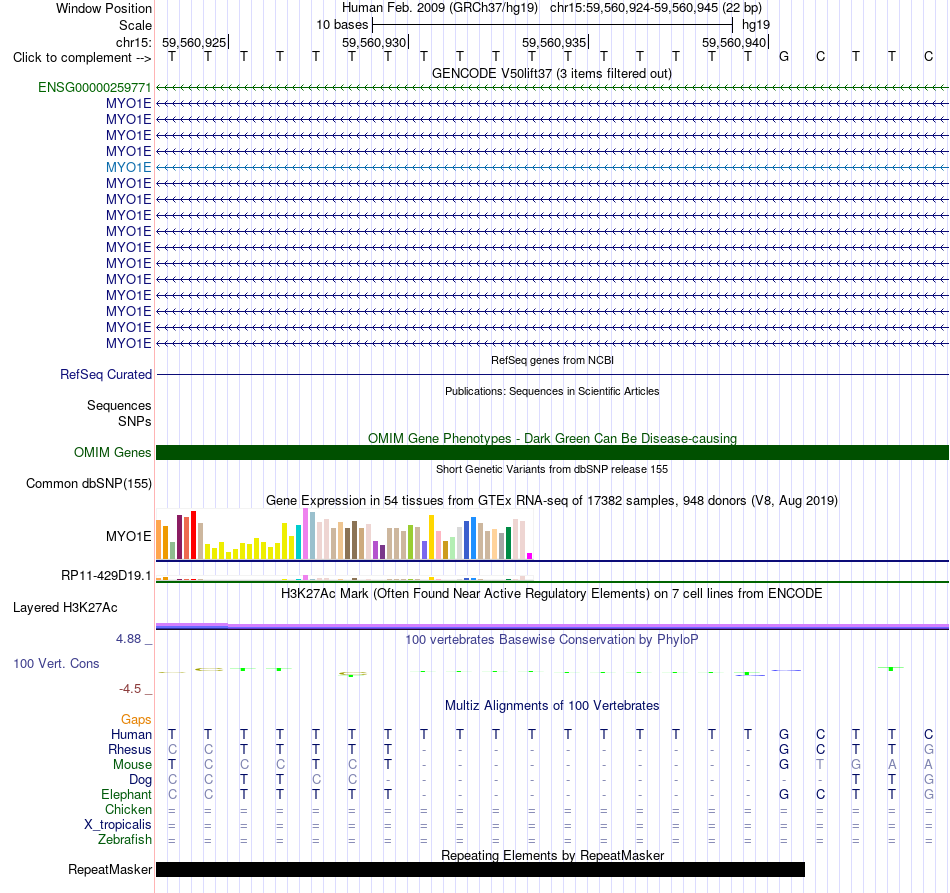Click the magenta last bar in MYO1E GTEx chart
The height and width of the screenshot is (893, 950).
[x=530, y=556]
